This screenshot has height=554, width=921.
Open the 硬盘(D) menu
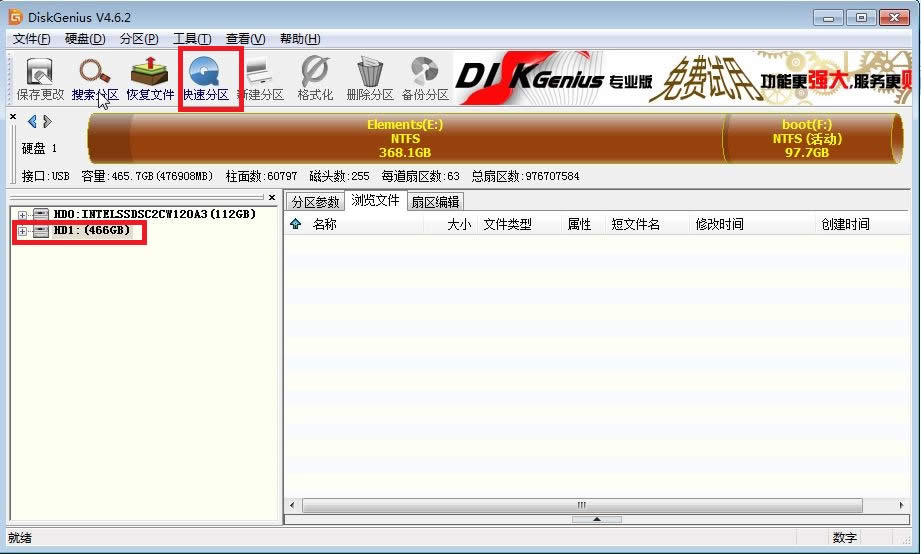tap(84, 39)
